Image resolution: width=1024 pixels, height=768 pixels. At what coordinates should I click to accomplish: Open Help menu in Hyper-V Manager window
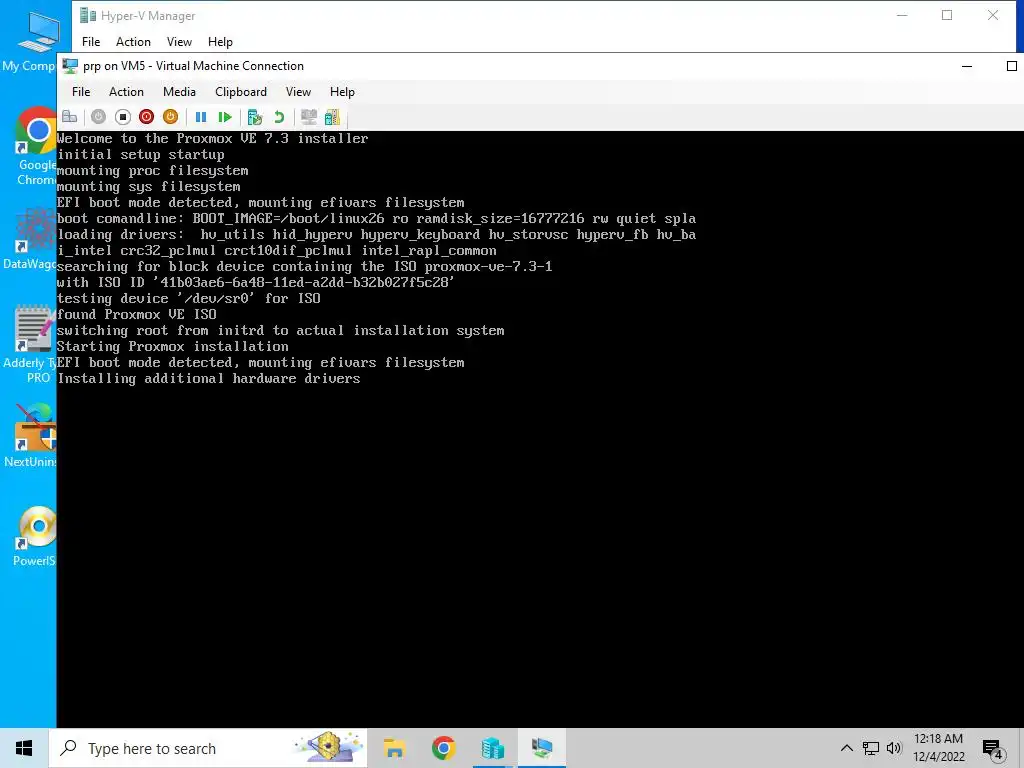[220, 42]
